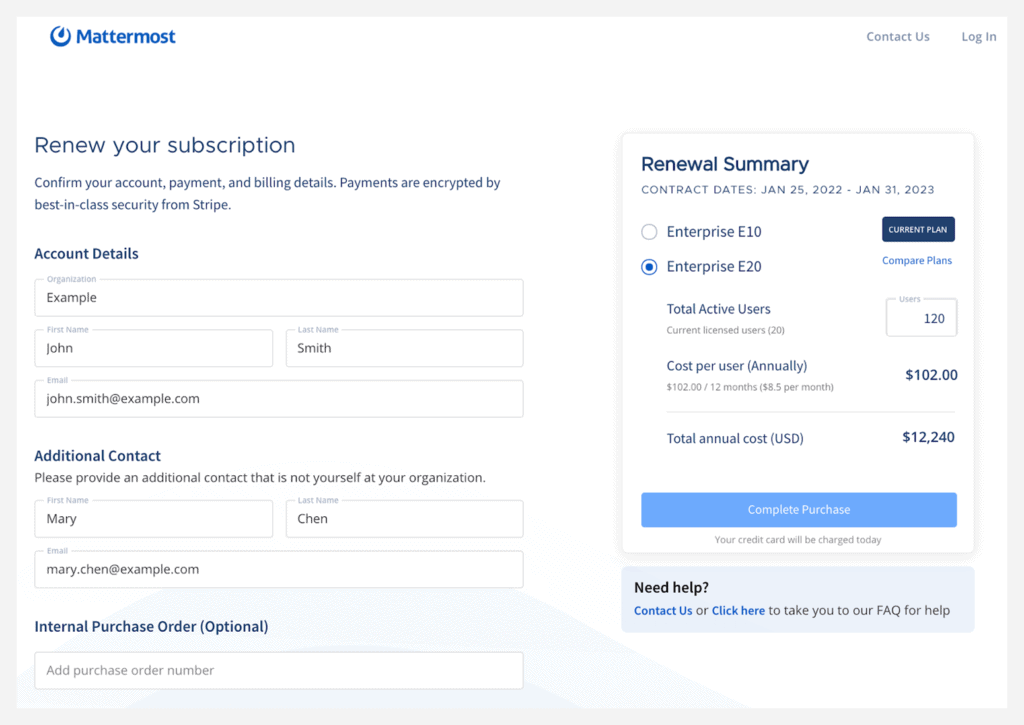1024x725 pixels.
Task: Open the Log In link
Action: [x=978, y=37]
